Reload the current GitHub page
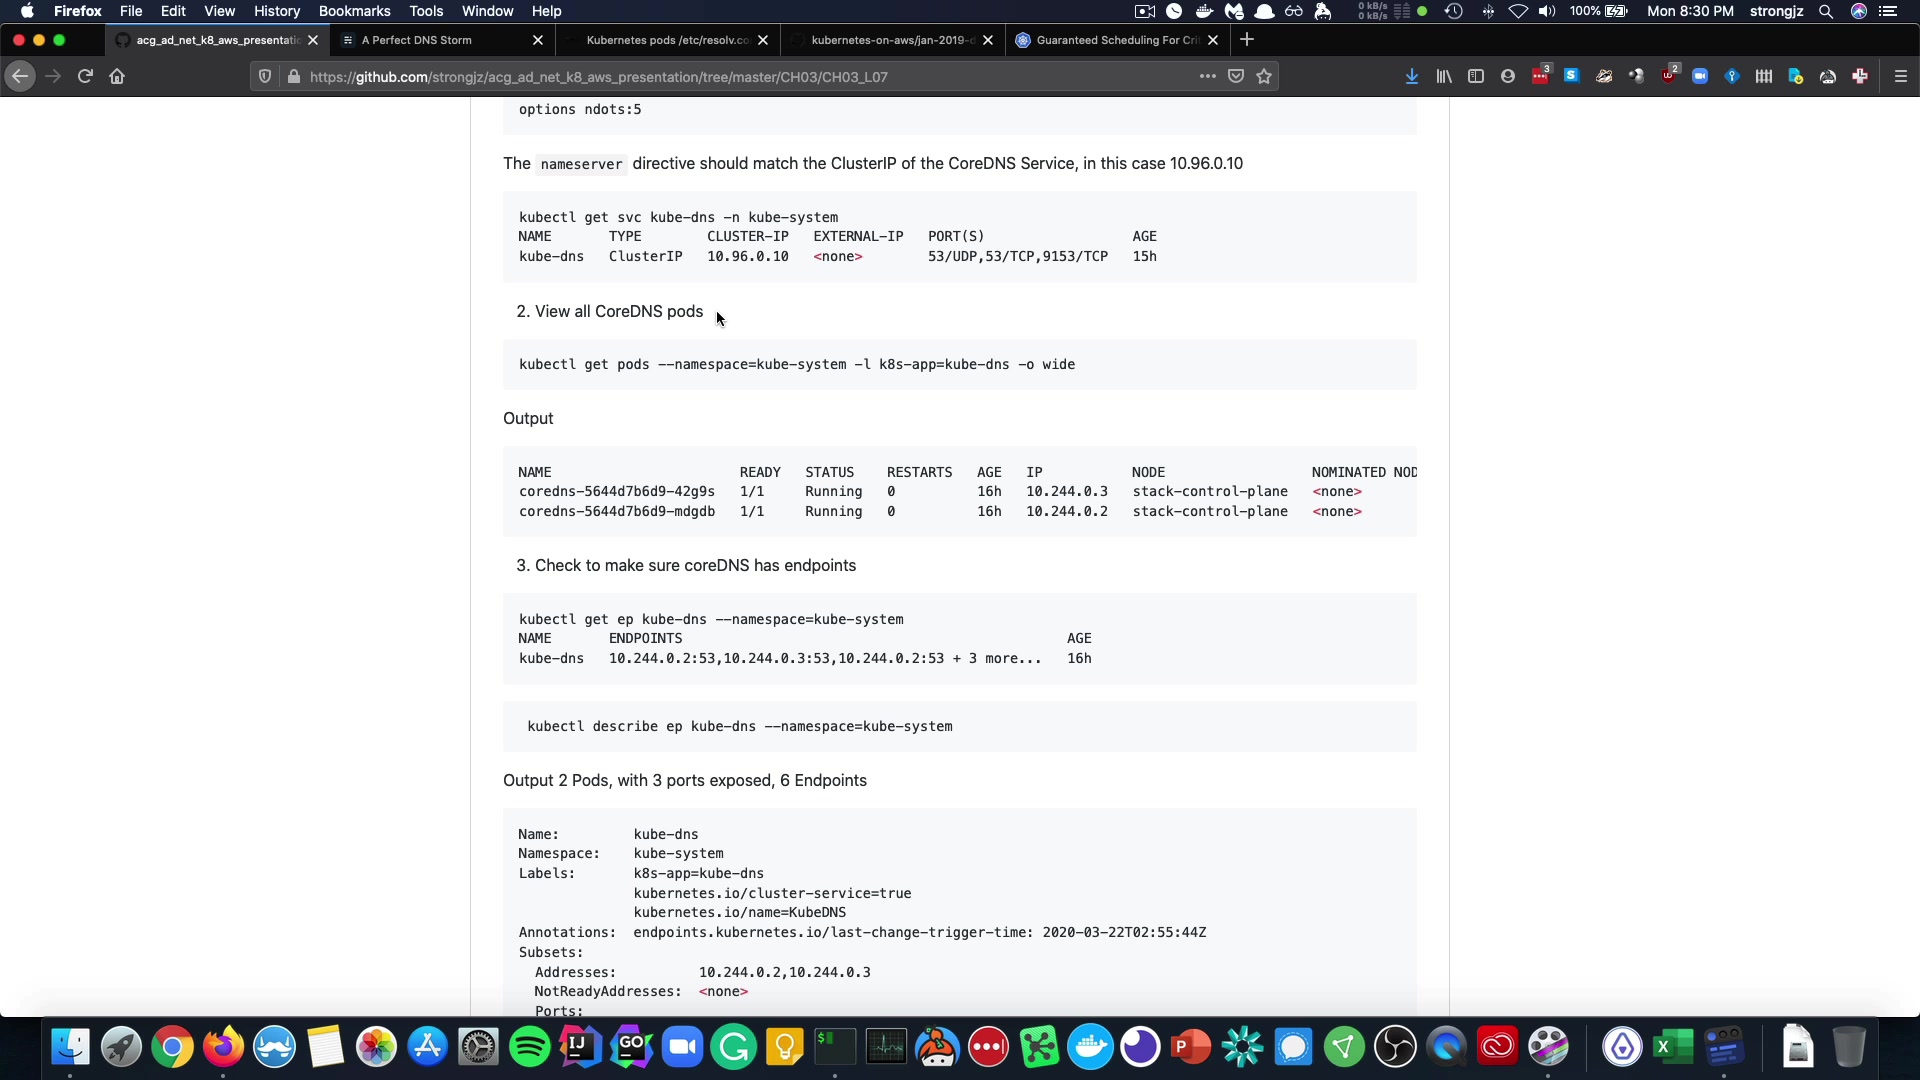Screen dimensions: 1920x1080 pyautogui.click(x=85, y=76)
